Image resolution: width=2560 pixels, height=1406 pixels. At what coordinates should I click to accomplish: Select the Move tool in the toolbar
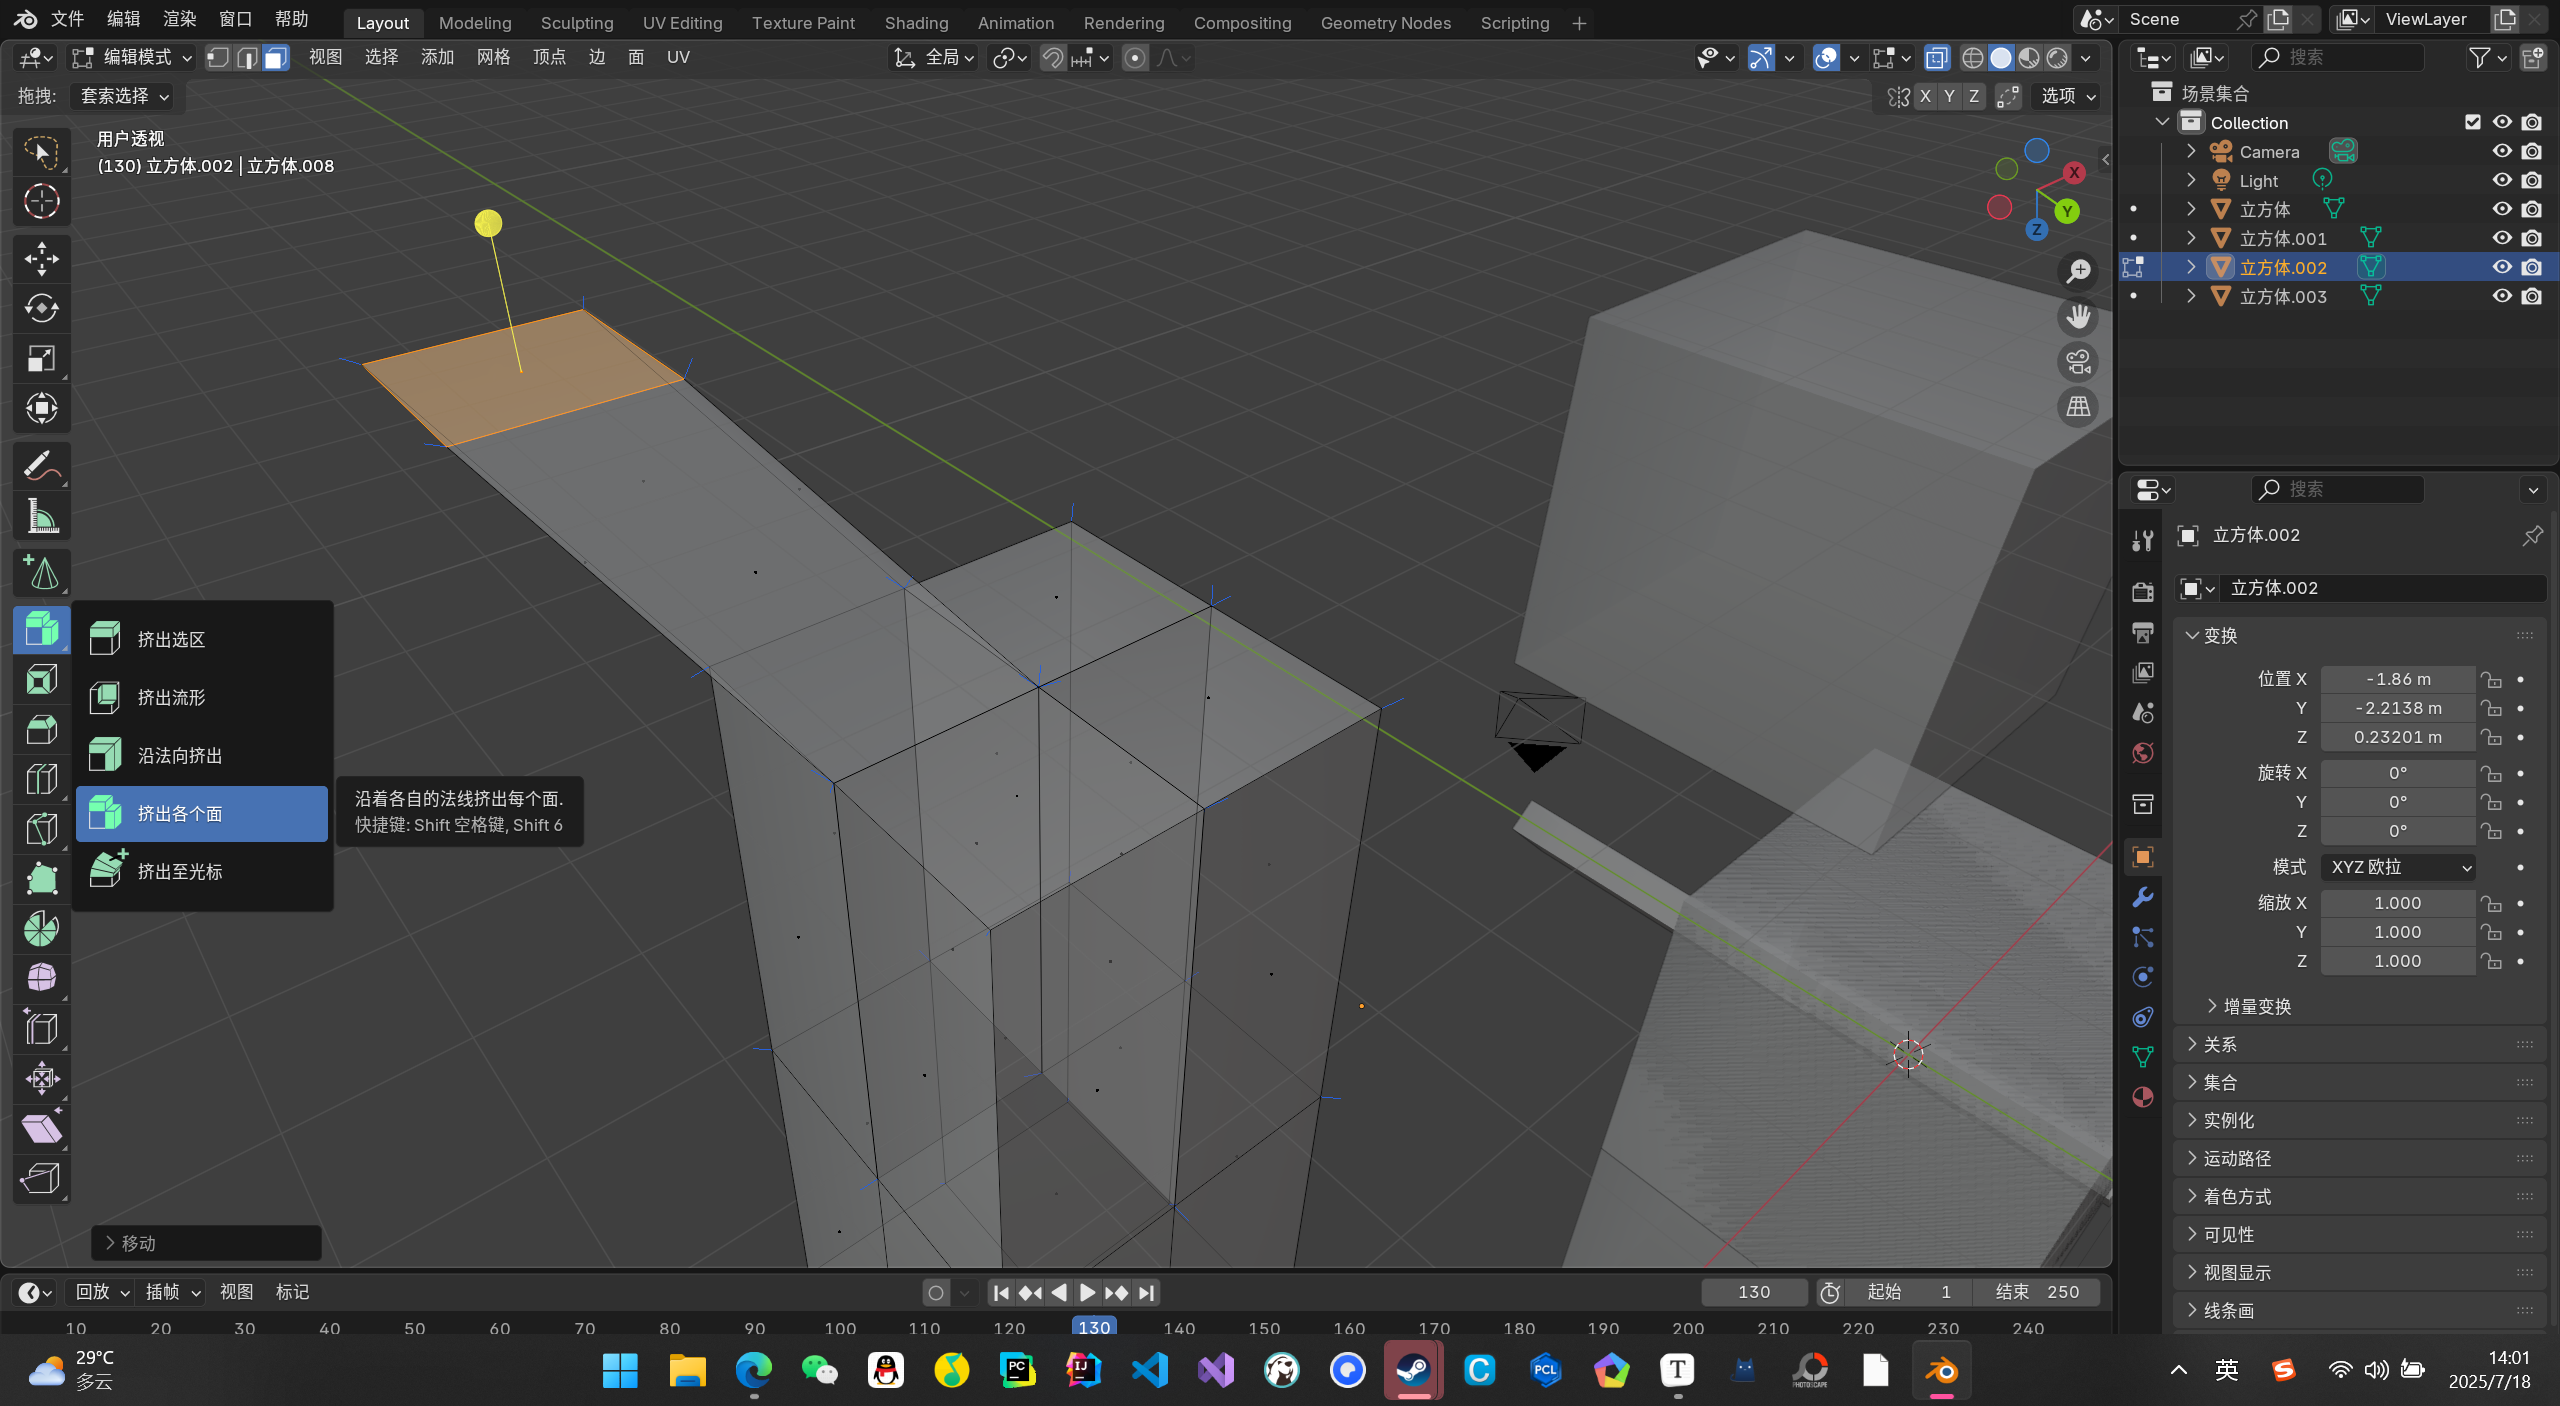[x=41, y=259]
